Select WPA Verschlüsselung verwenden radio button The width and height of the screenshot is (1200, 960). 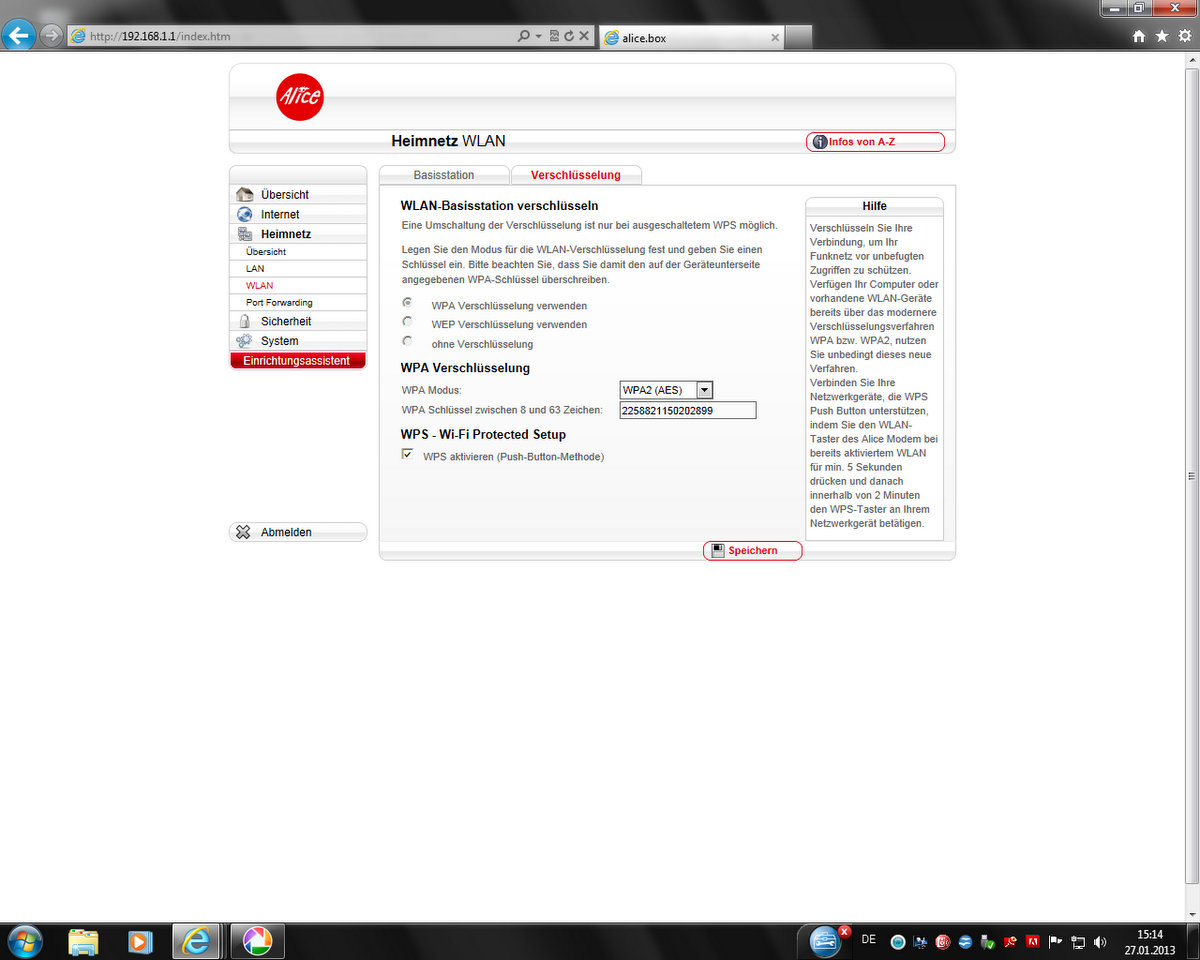[x=407, y=302]
